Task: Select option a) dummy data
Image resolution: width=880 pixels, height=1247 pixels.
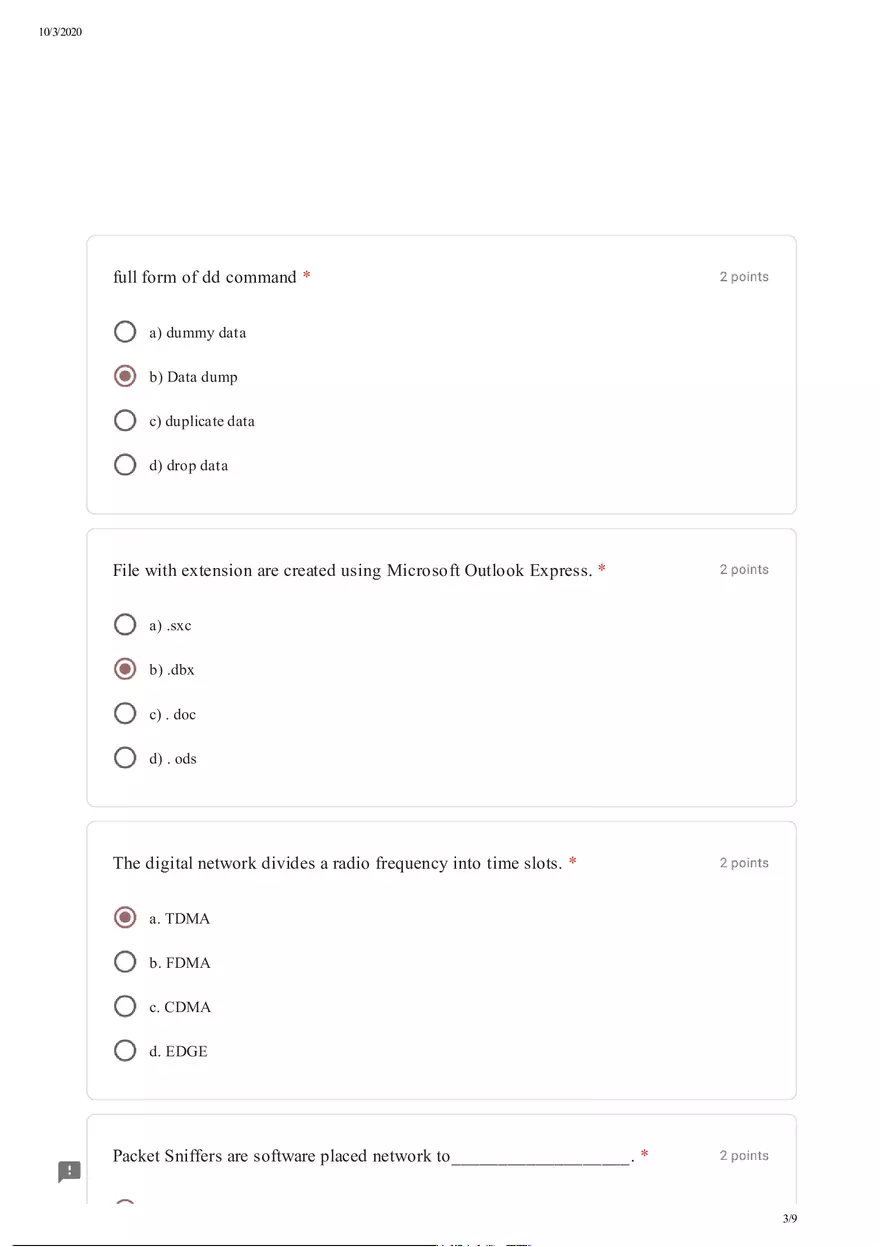Action: [125, 331]
